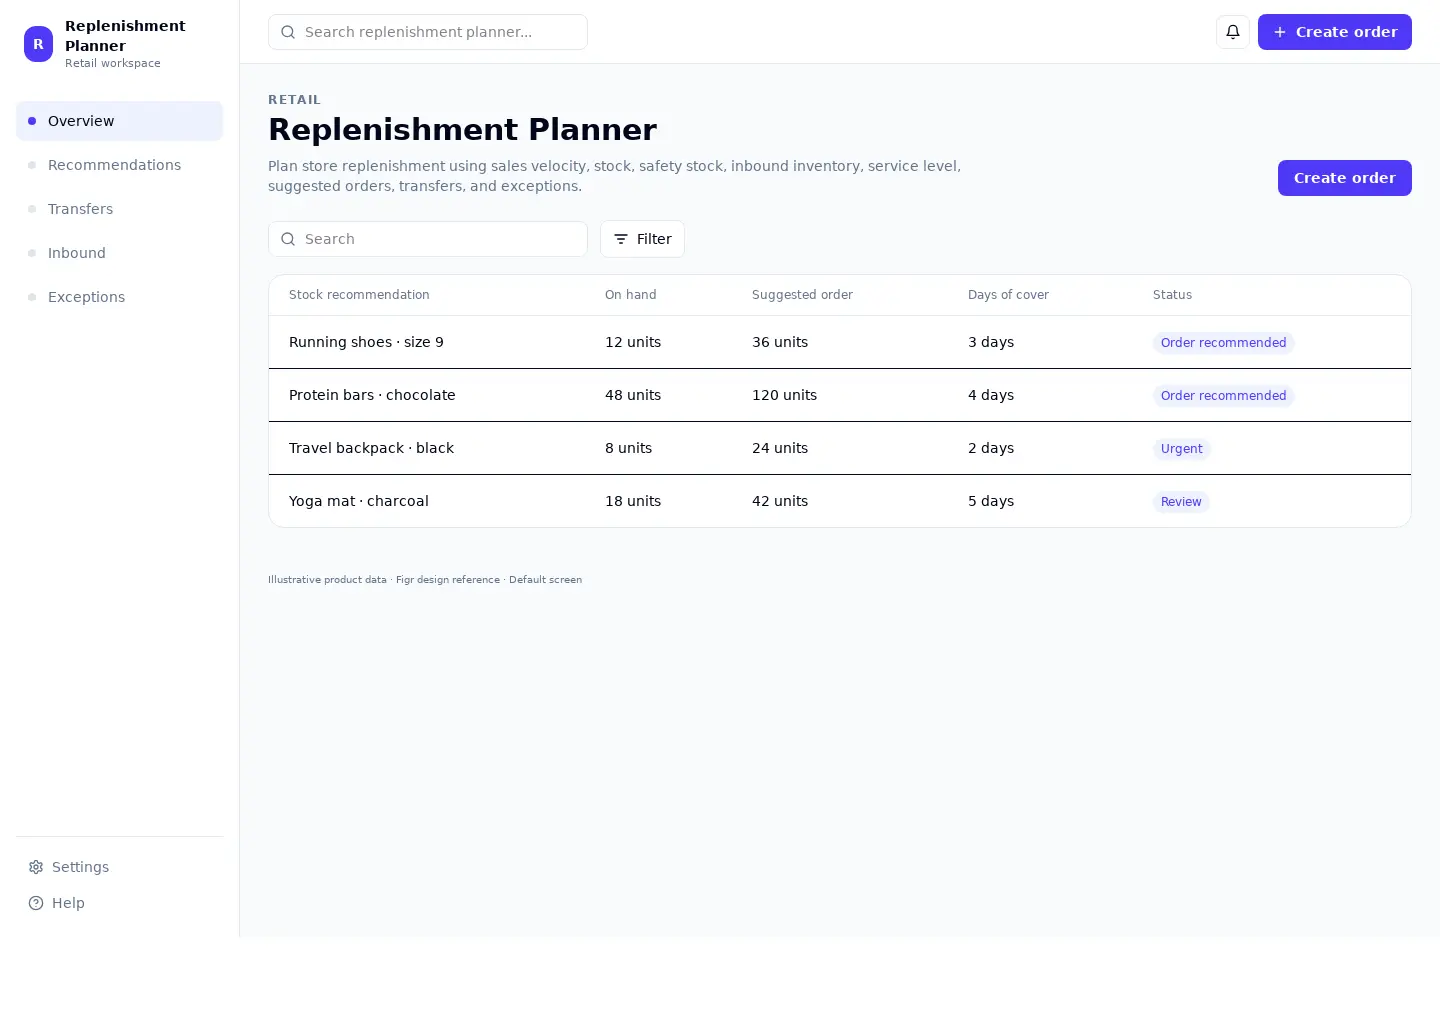Open the Exceptions section

[x=119, y=297]
